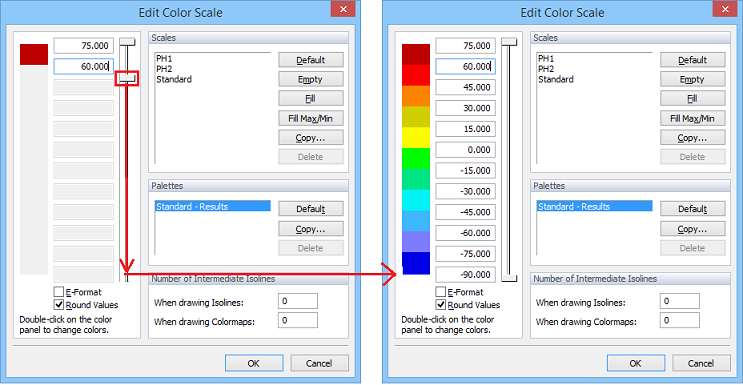Click the 45.000 field in right dialog
Screen dimensions: 743x385
click(465, 87)
